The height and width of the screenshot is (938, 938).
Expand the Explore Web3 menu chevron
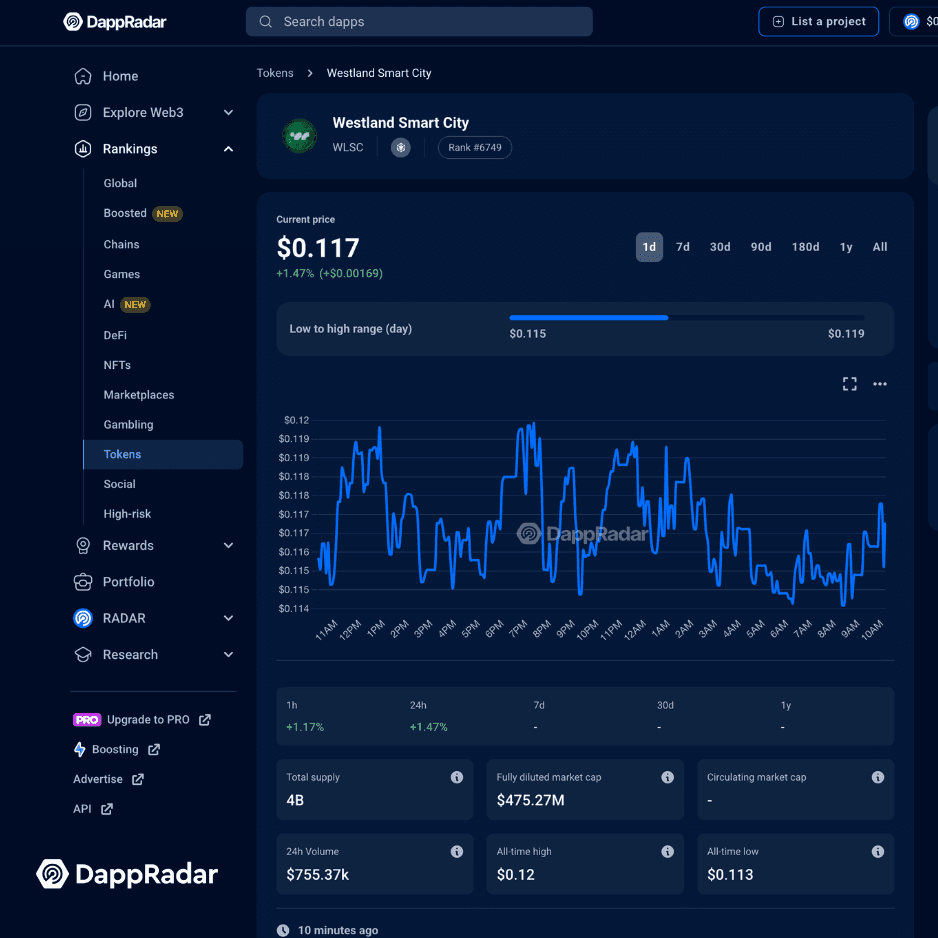(228, 112)
